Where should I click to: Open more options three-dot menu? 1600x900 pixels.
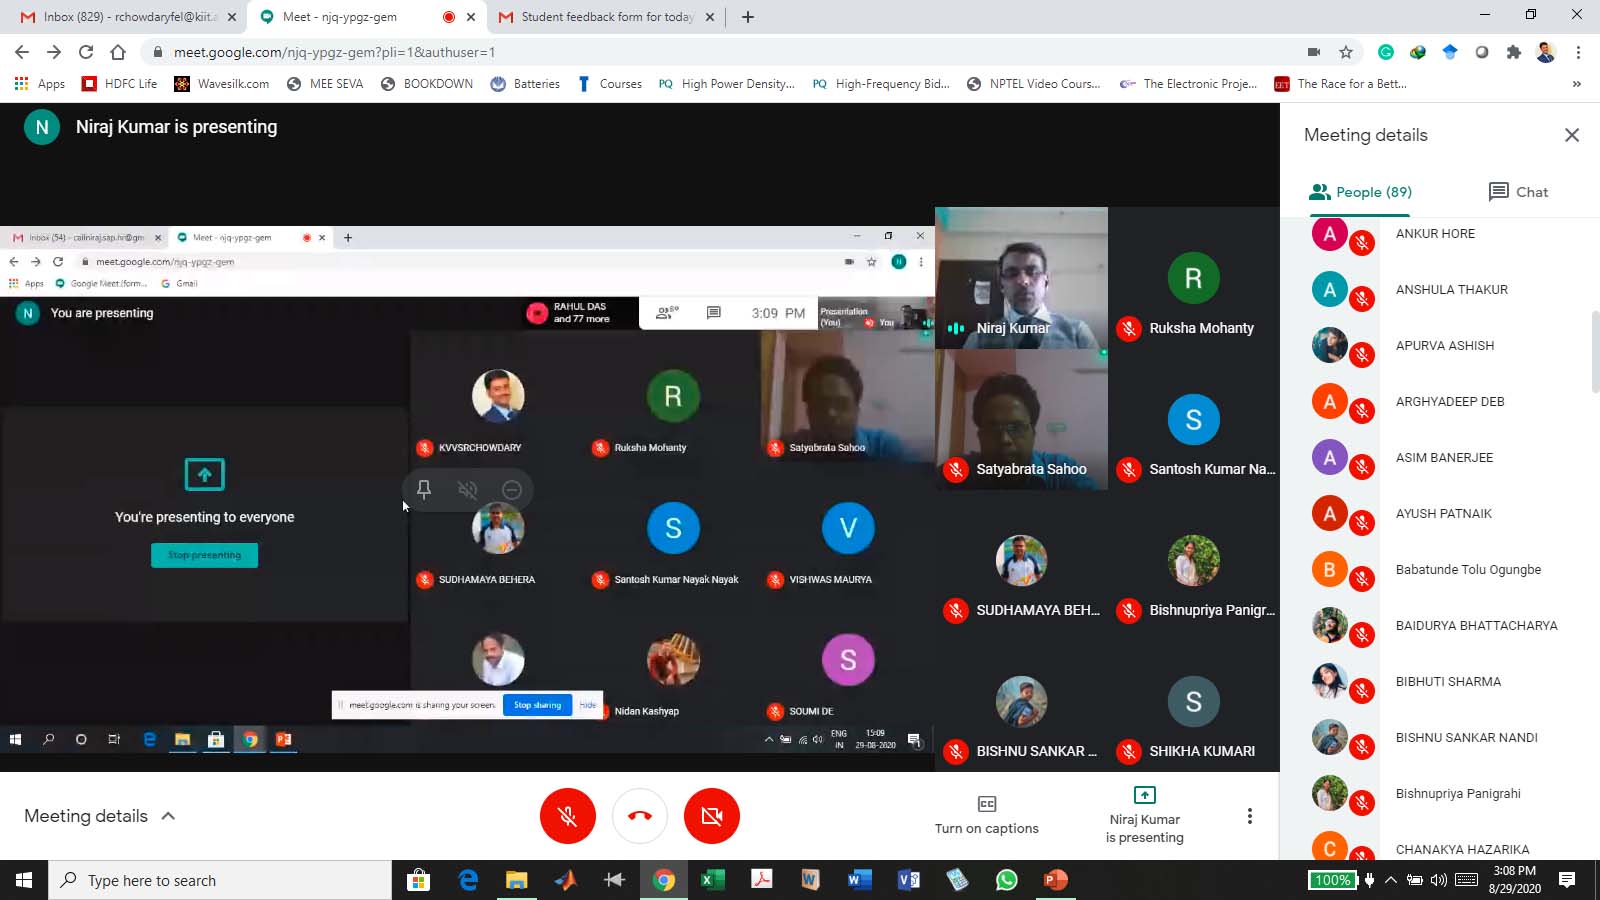point(1249,816)
